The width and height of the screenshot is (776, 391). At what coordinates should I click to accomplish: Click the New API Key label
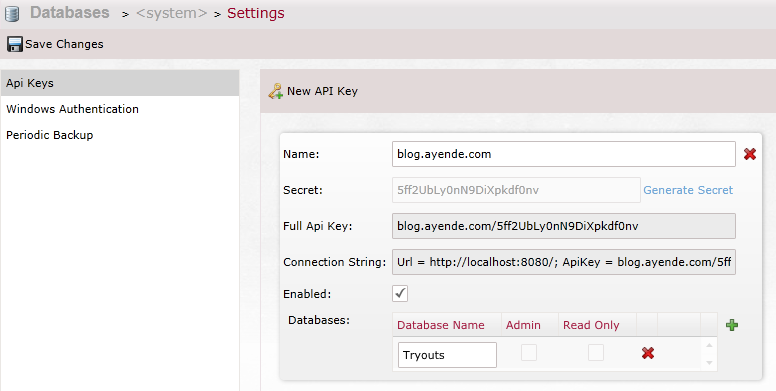tap(322, 91)
